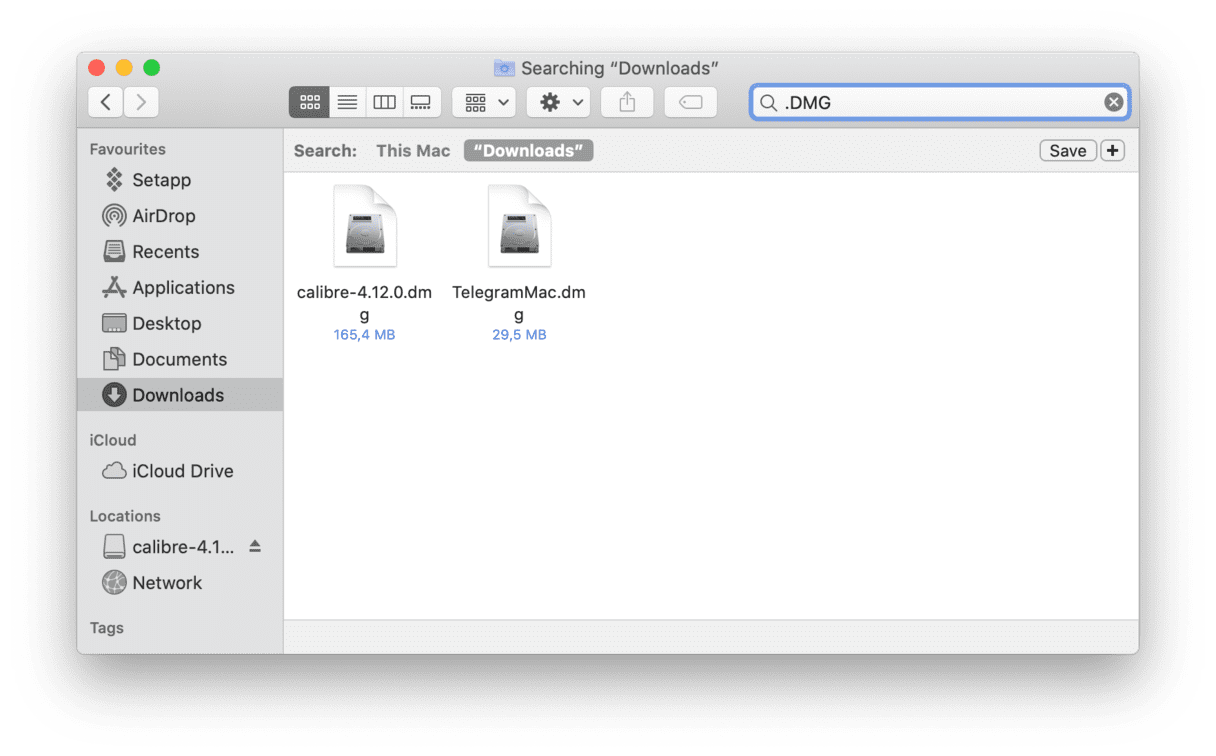1216x756 pixels.
Task: Click the Tags section header
Action: click(107, 628)
